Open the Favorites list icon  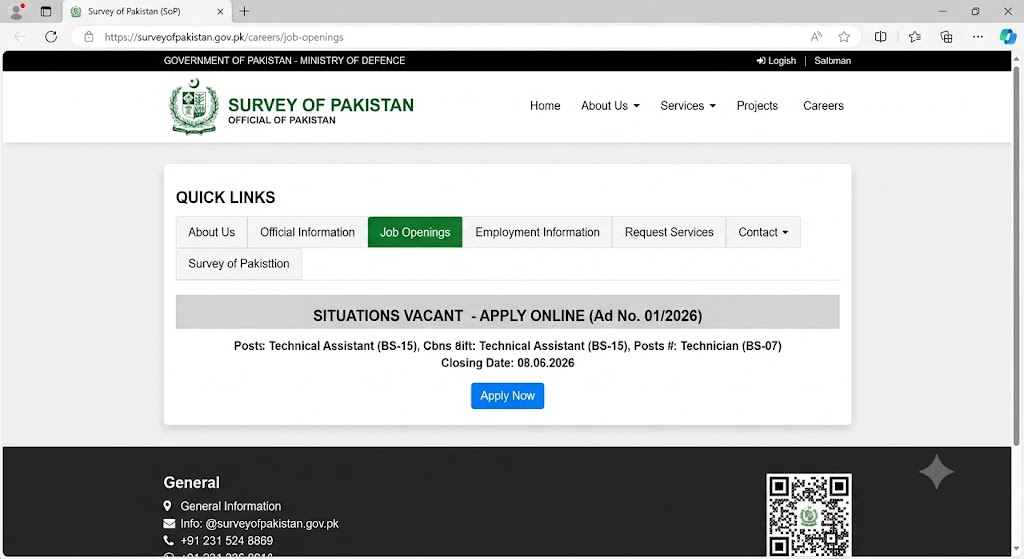click(x=914, y=37)
